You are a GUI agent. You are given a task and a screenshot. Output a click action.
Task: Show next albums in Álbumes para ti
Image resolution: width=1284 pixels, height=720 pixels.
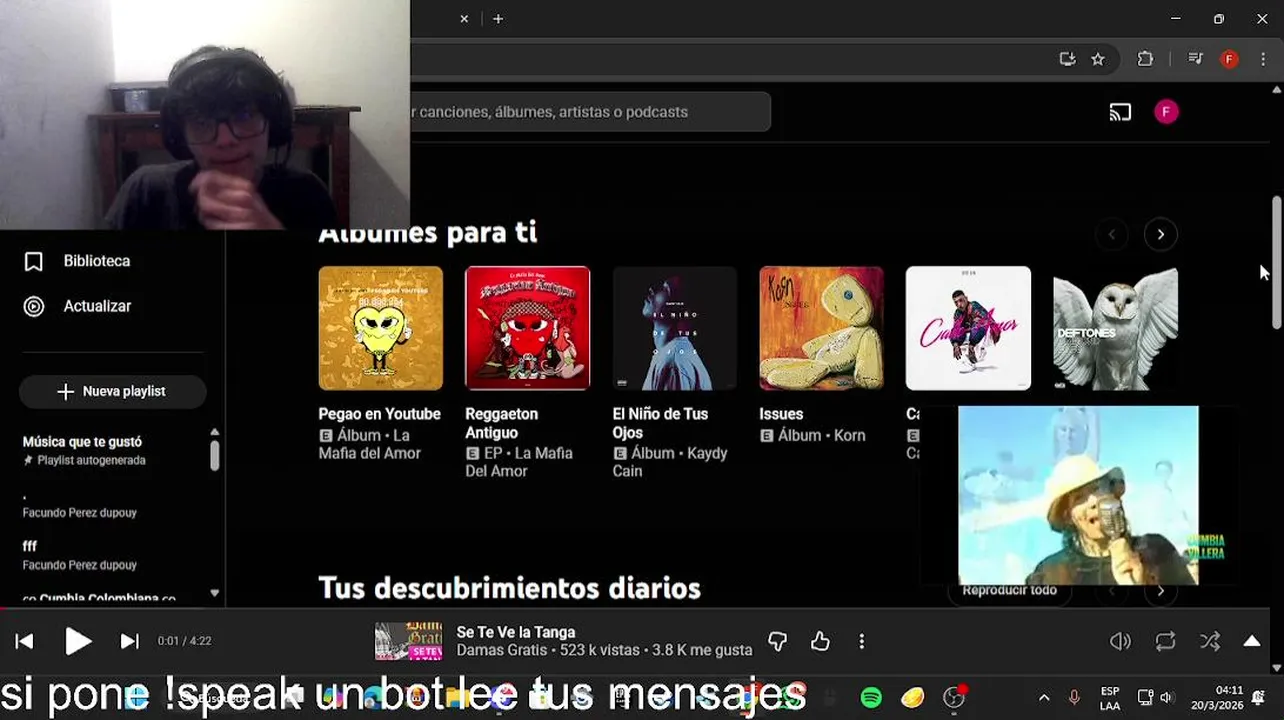tap(1160, 234)
